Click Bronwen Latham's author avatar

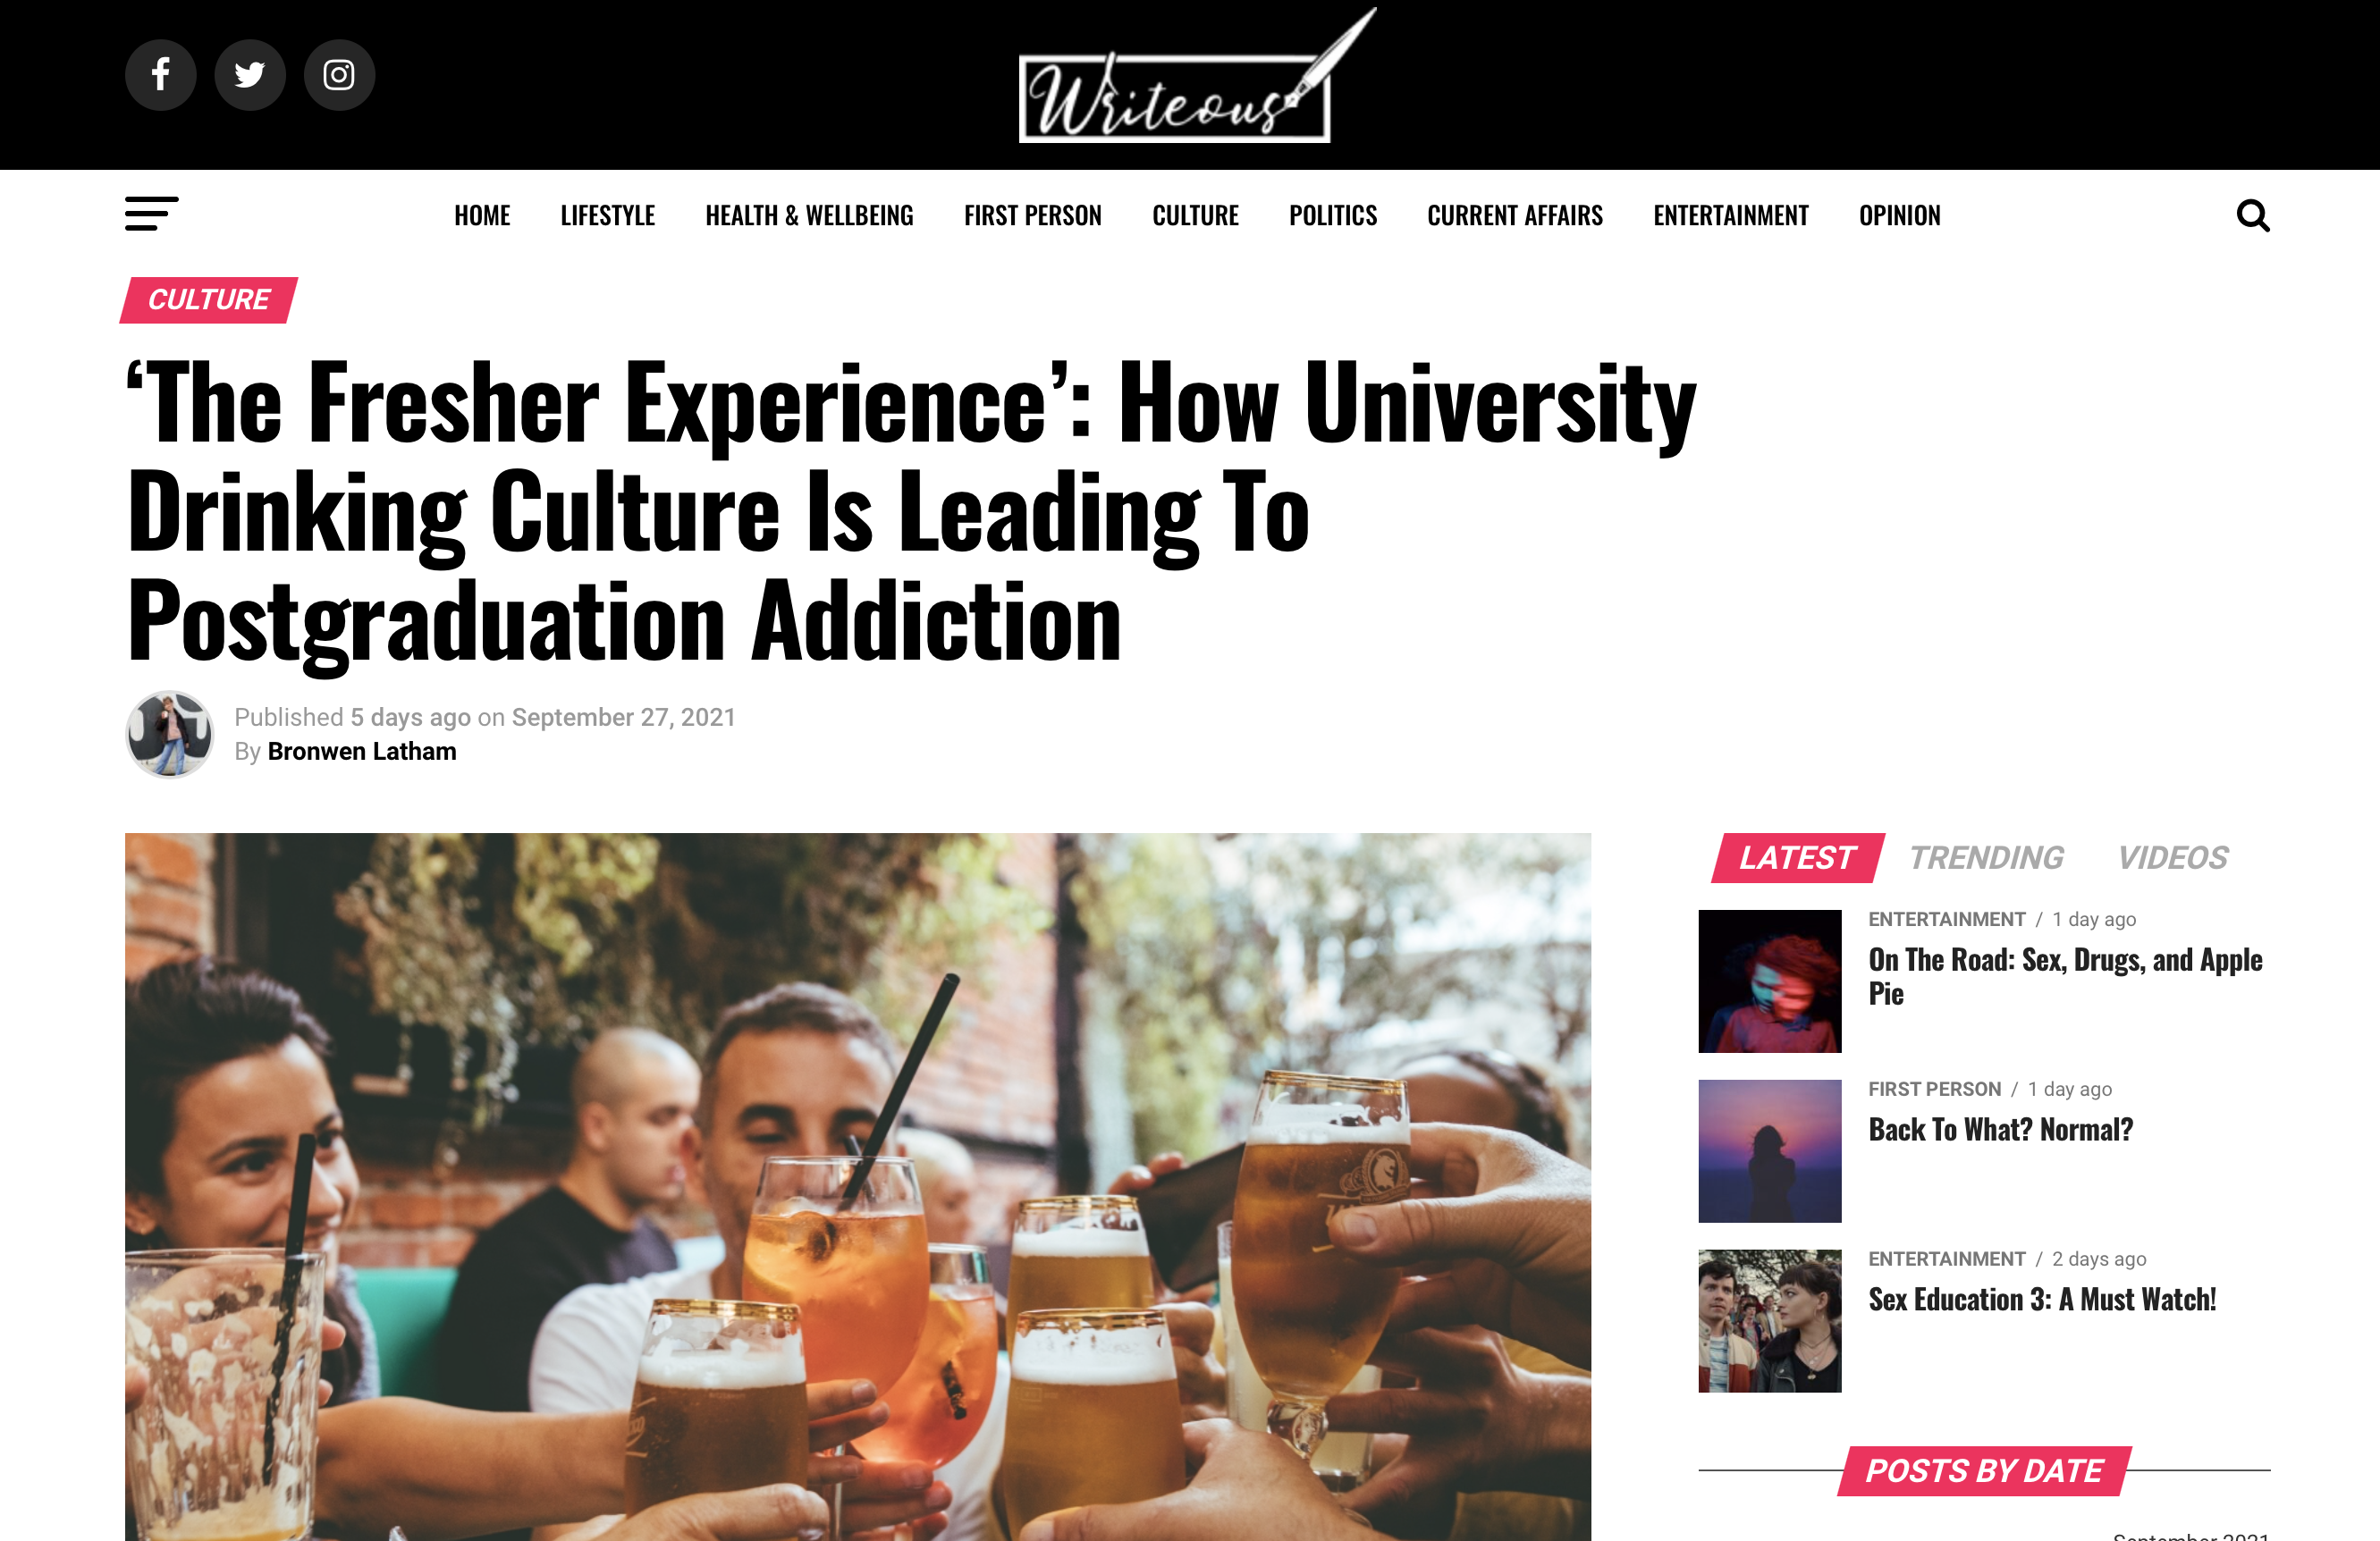click(x=169, y=734)
